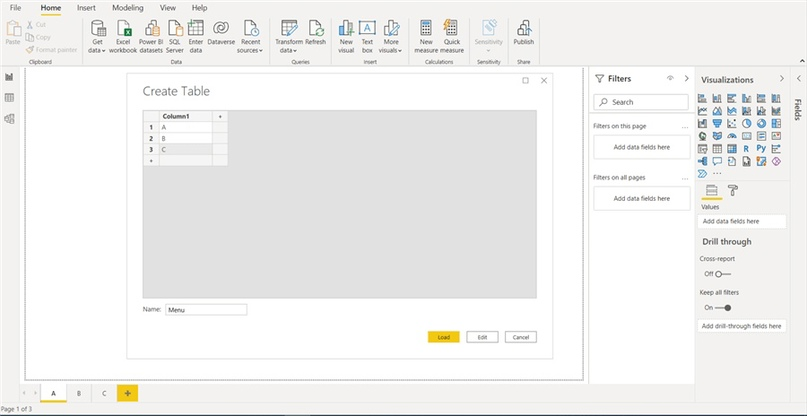Image resolution: width=807 pixels, height=416 pixels.
Task: Pick the map (globe) visual
Action: 703,136
